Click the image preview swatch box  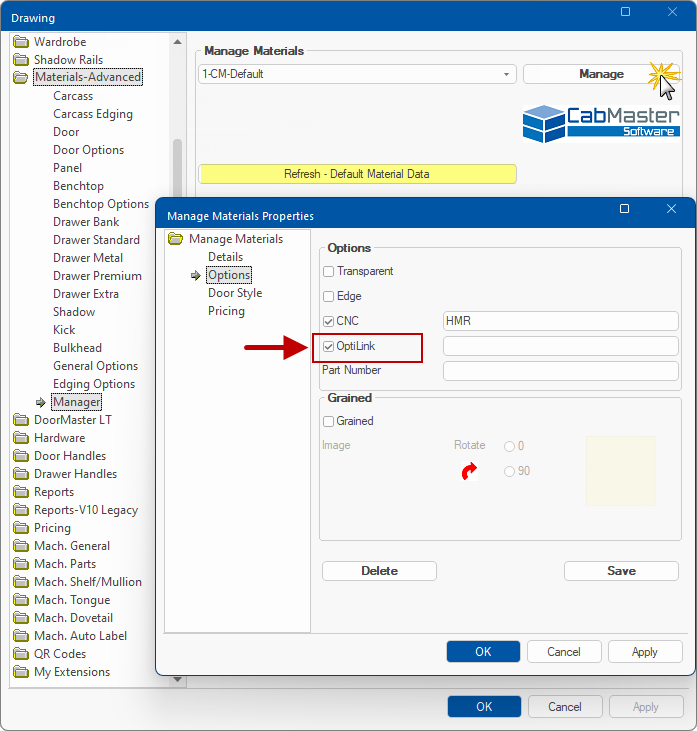(620, 470)
